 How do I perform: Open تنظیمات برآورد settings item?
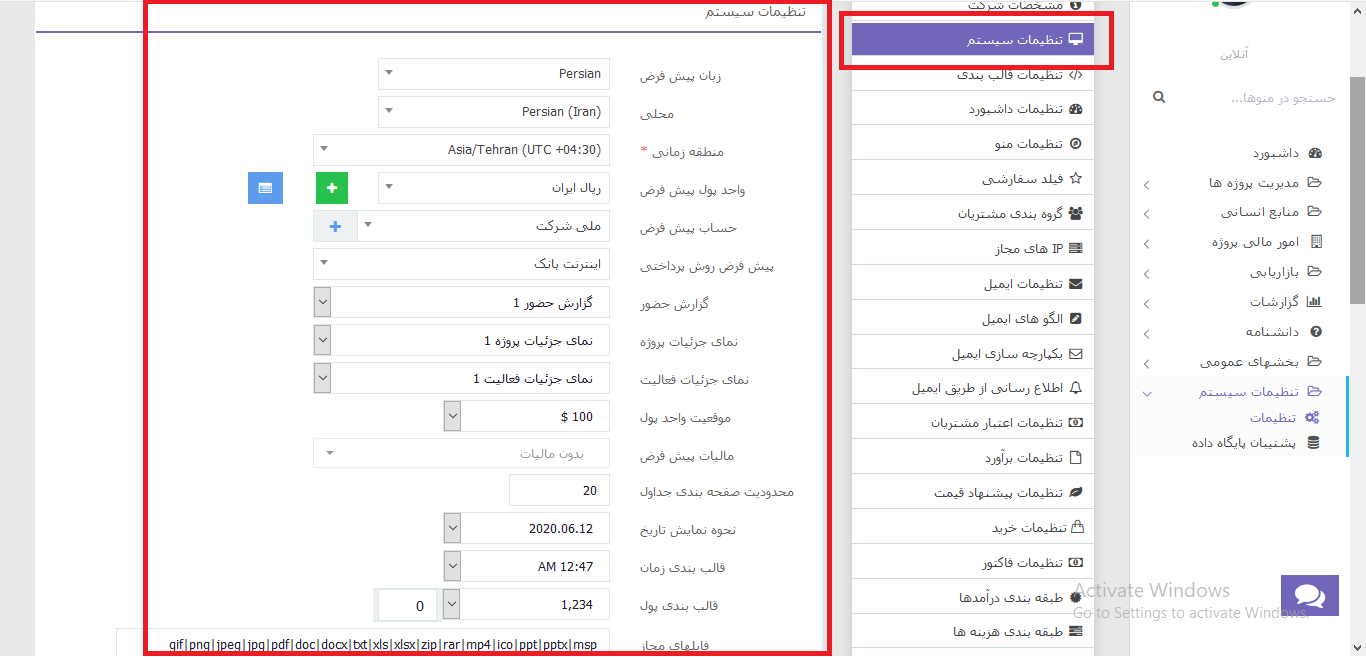click(973, 458)
